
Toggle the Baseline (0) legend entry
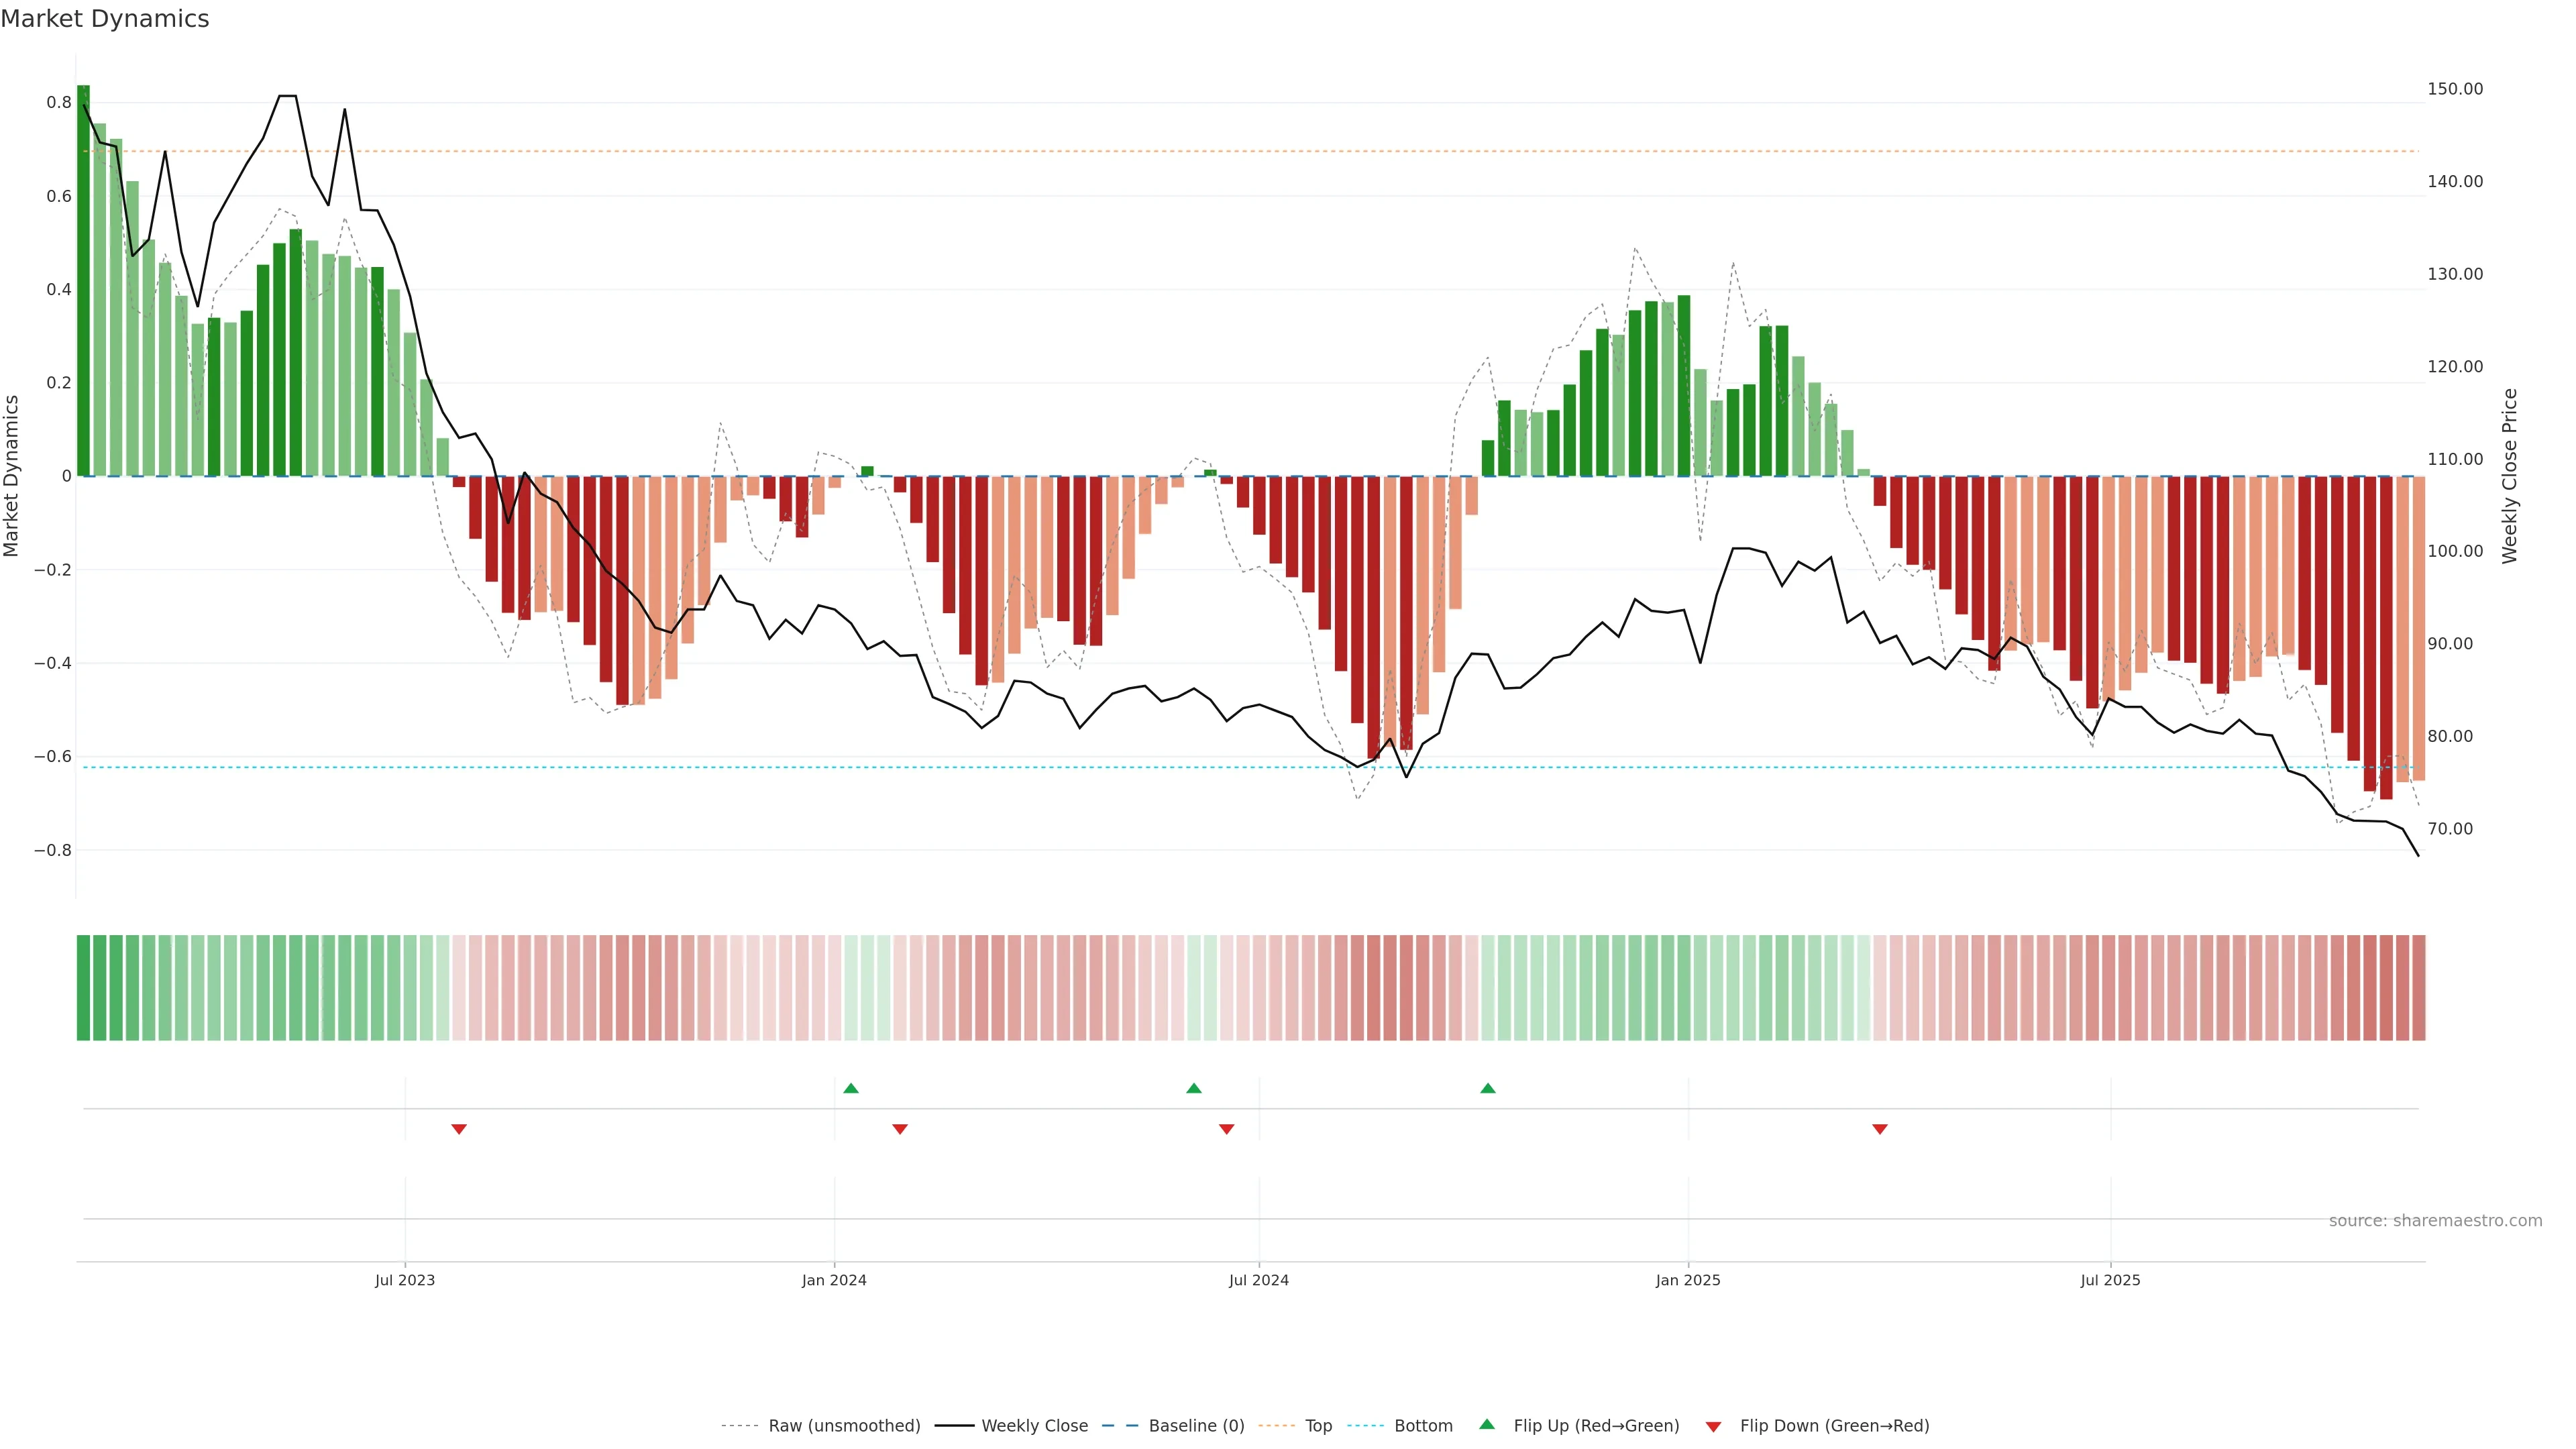click(1196, 1426)
